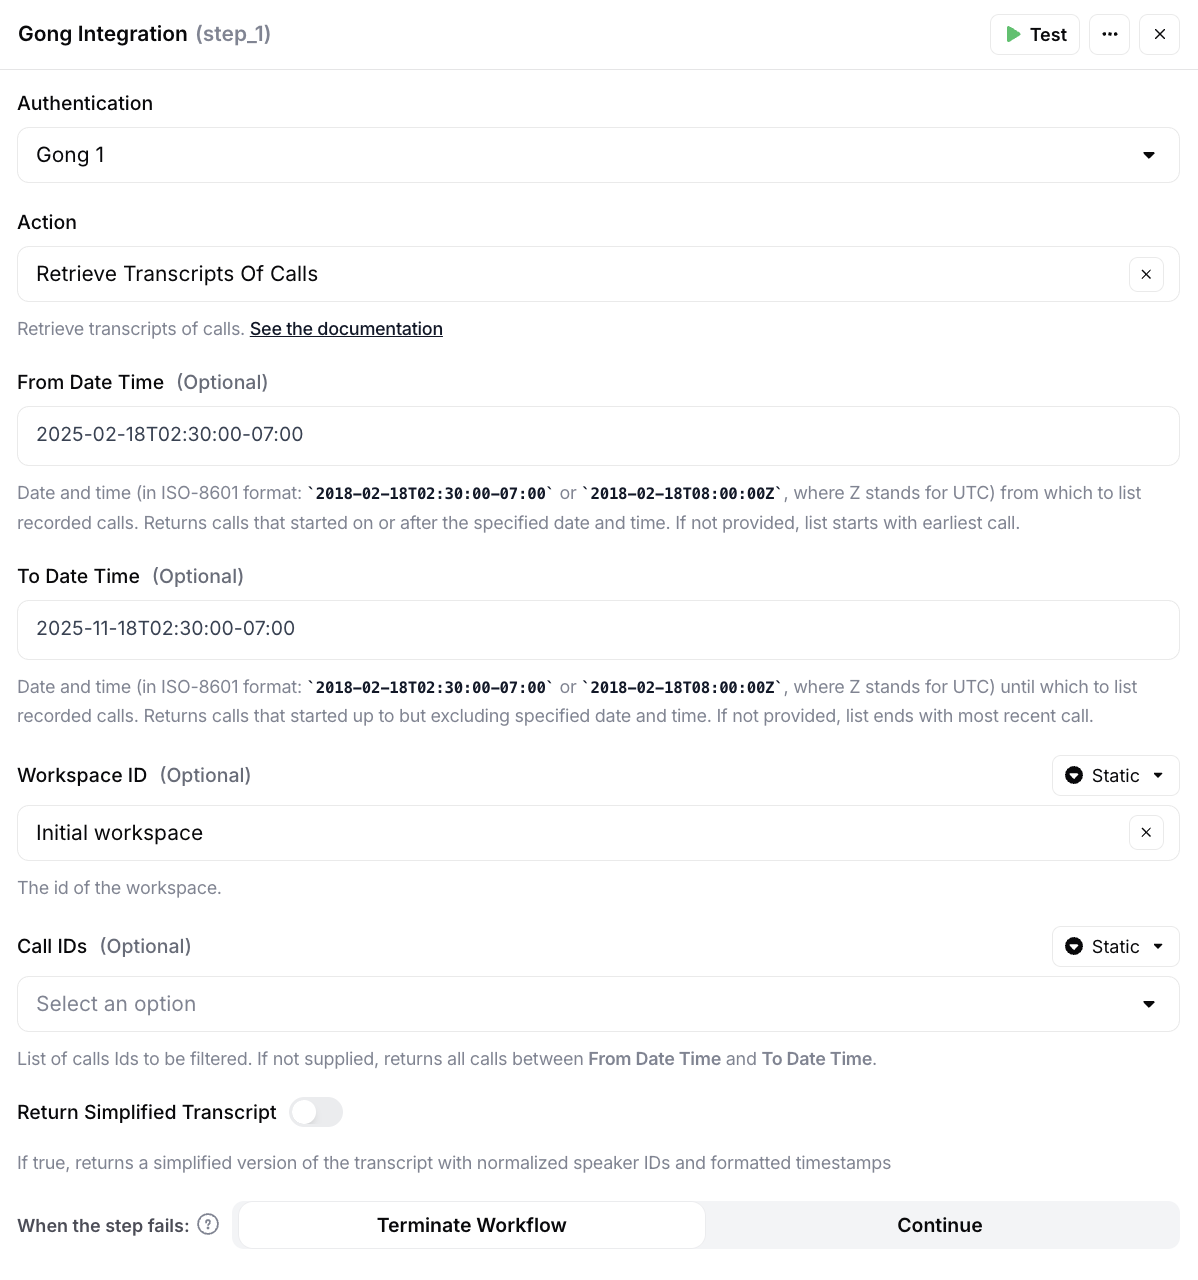Select Continue on step failure
Viewport: 1198px width, 1280px height.
[939, 1225]
